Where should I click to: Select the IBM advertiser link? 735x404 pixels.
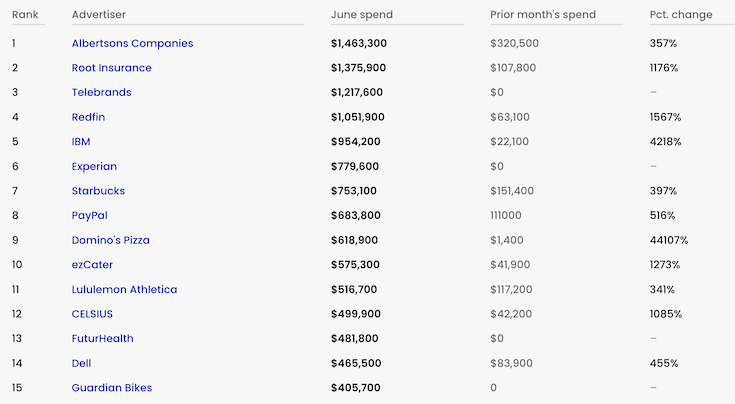[x=81, y=142]
